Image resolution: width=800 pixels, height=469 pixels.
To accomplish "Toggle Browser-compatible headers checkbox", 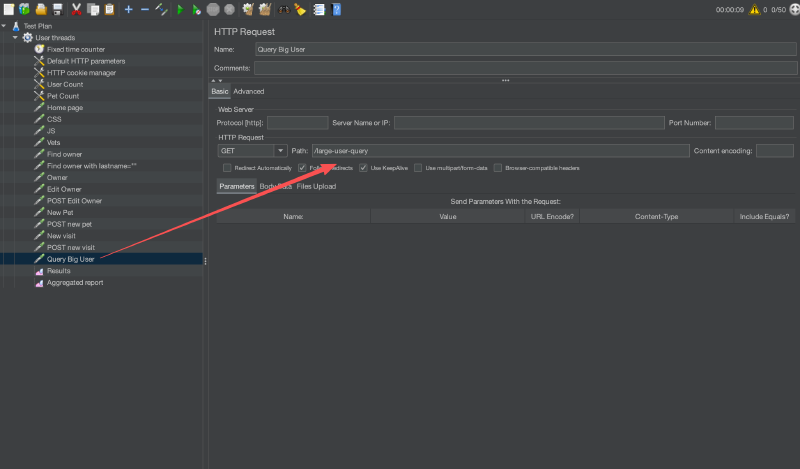I will [497, 168].
